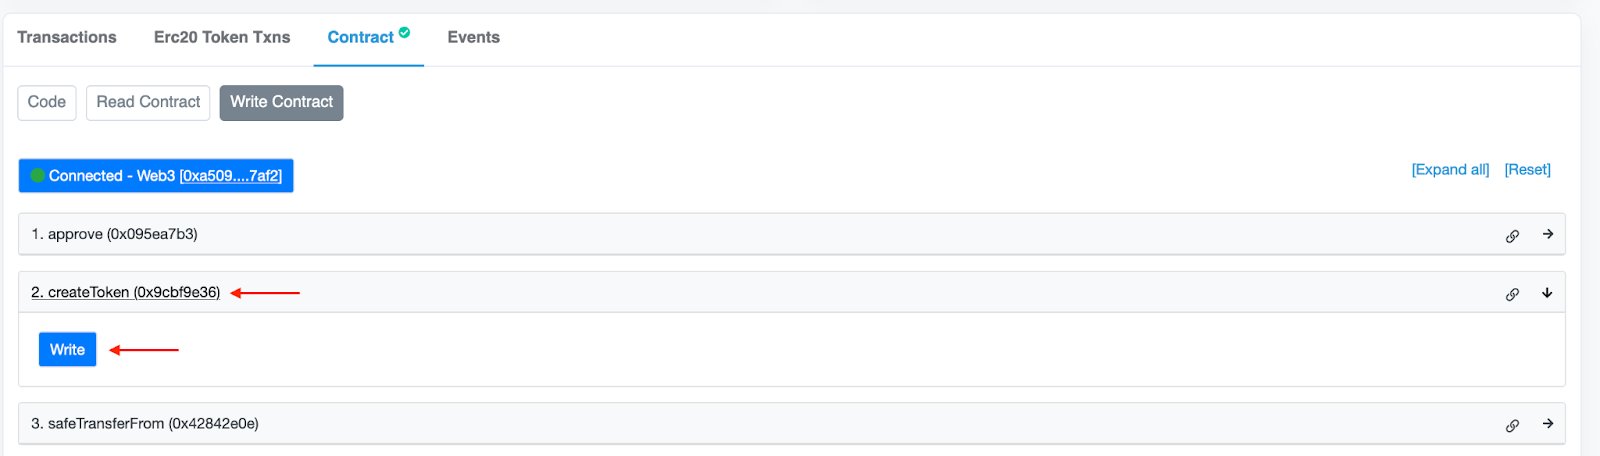Click the green connected status dot
1600x456 pixels.
(38, 176)
